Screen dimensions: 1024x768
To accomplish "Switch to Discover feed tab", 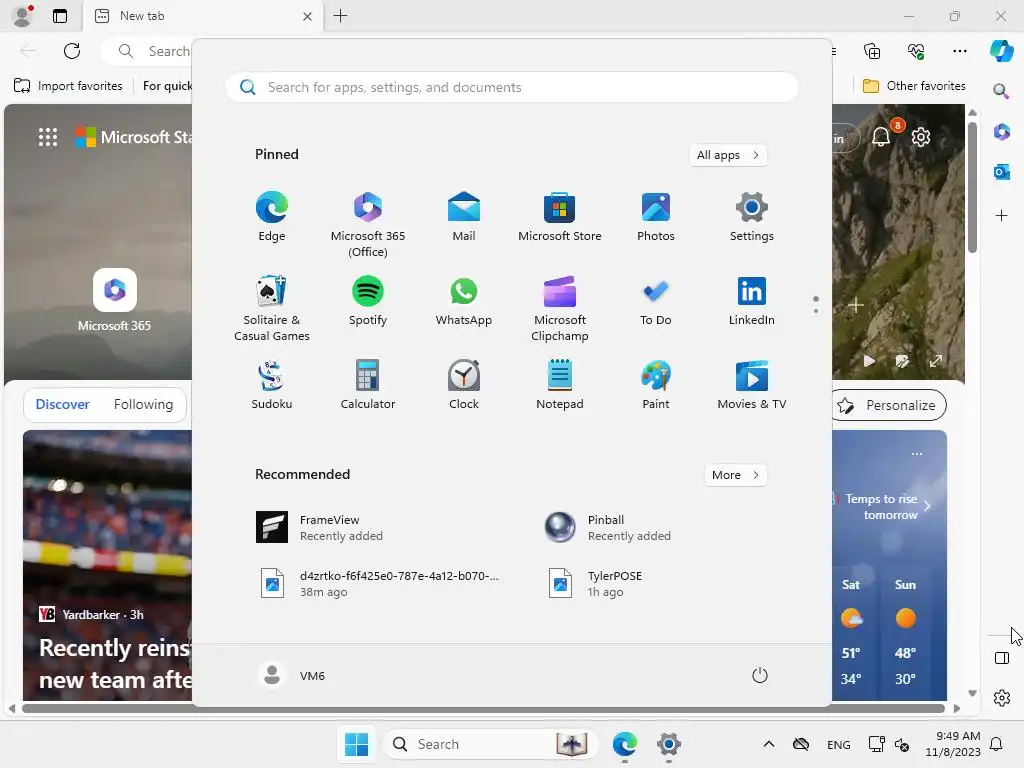I will pos(63,404).
